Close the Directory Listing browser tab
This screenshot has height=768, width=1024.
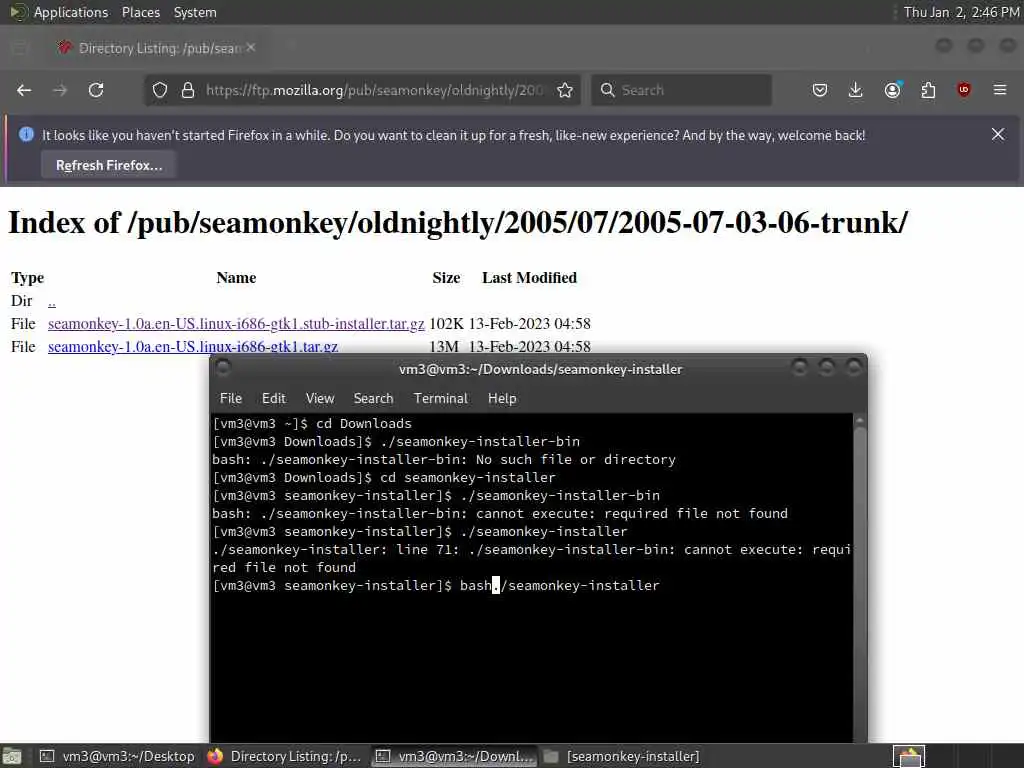click(x=251, y=48)
